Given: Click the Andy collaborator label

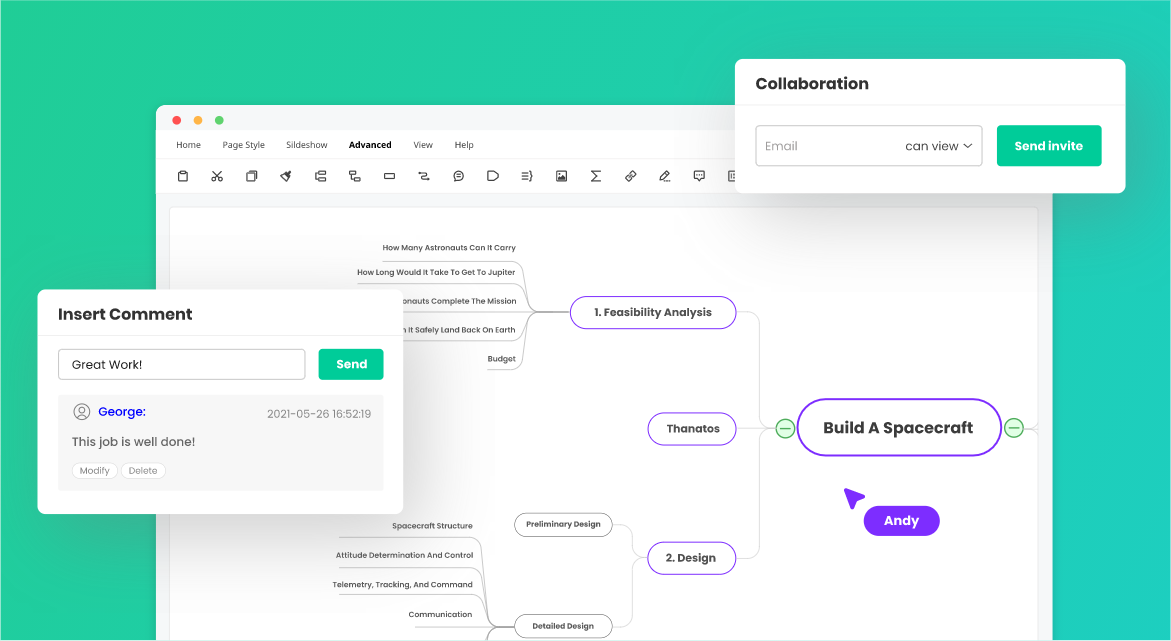Looking at the screenshot, I should (x=901, y=521).
